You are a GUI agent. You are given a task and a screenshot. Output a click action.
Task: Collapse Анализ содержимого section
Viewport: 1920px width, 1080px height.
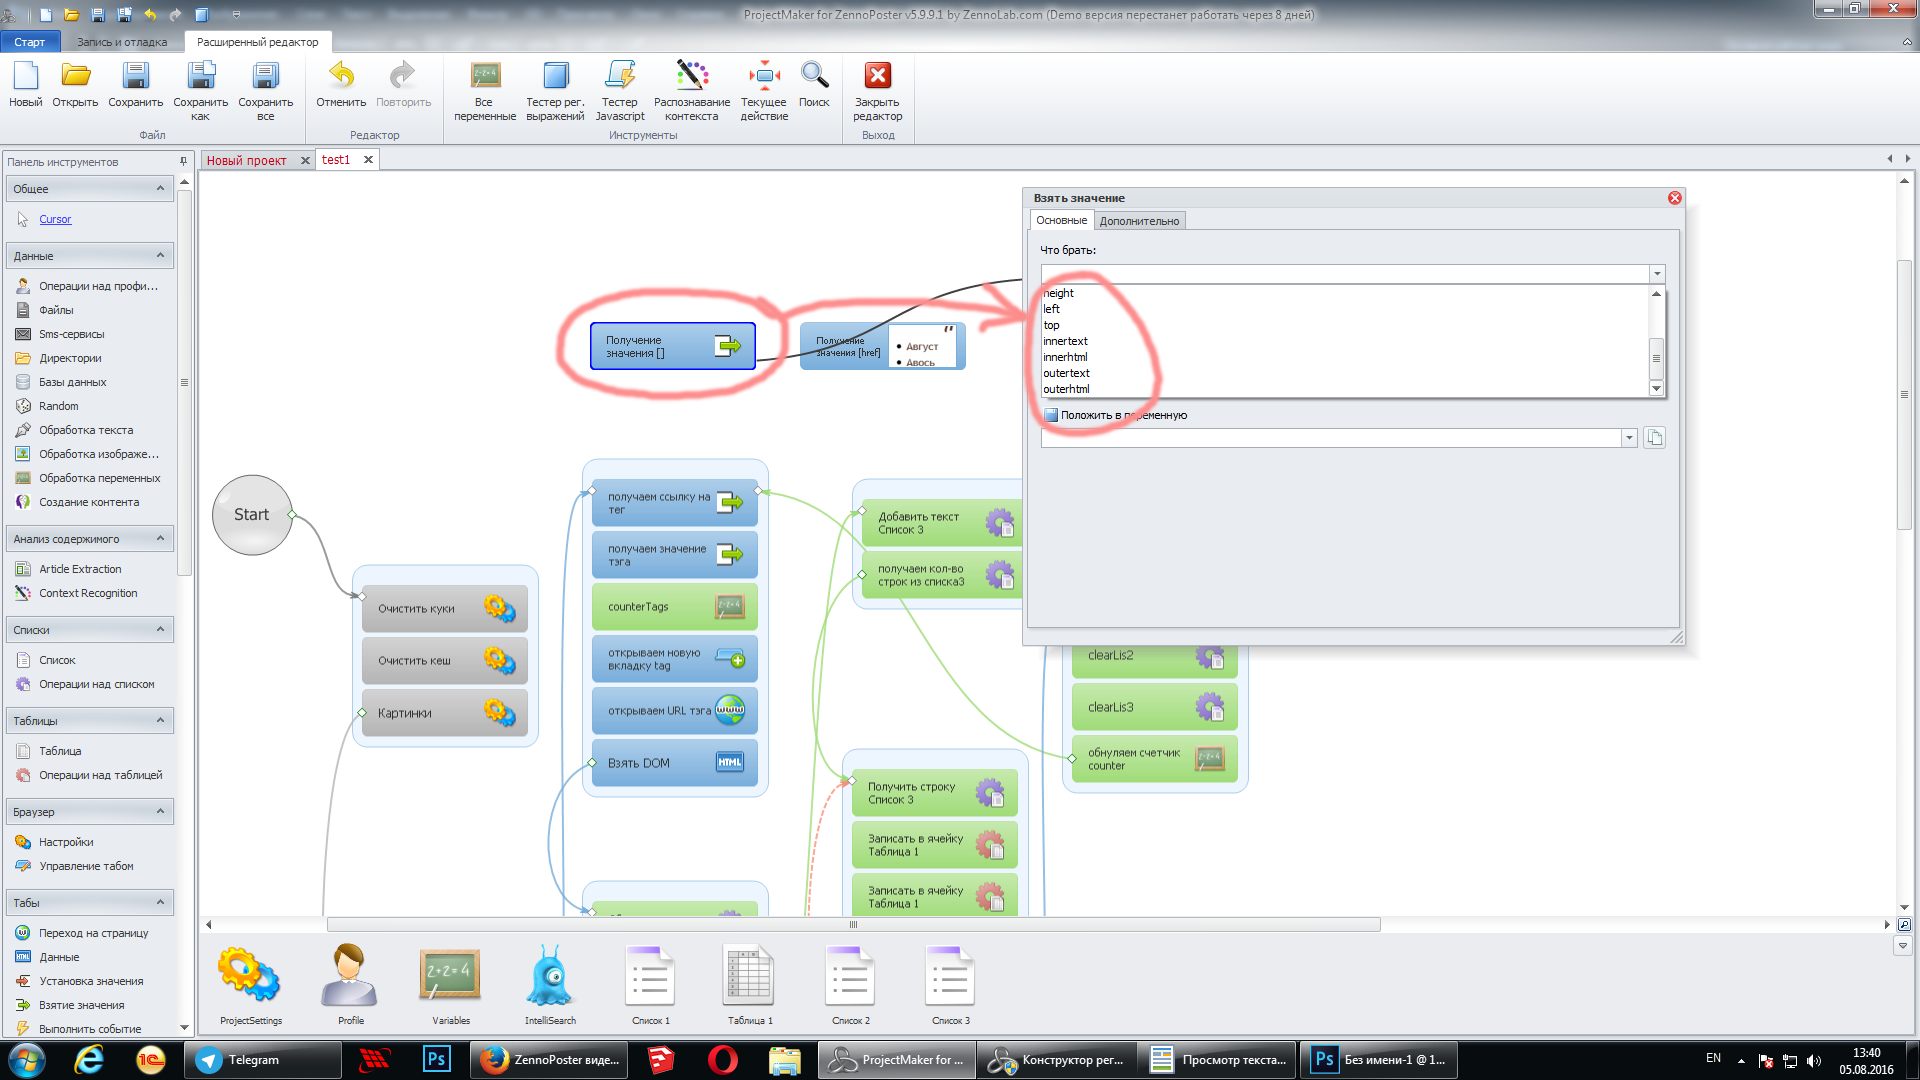pos(160,538)
